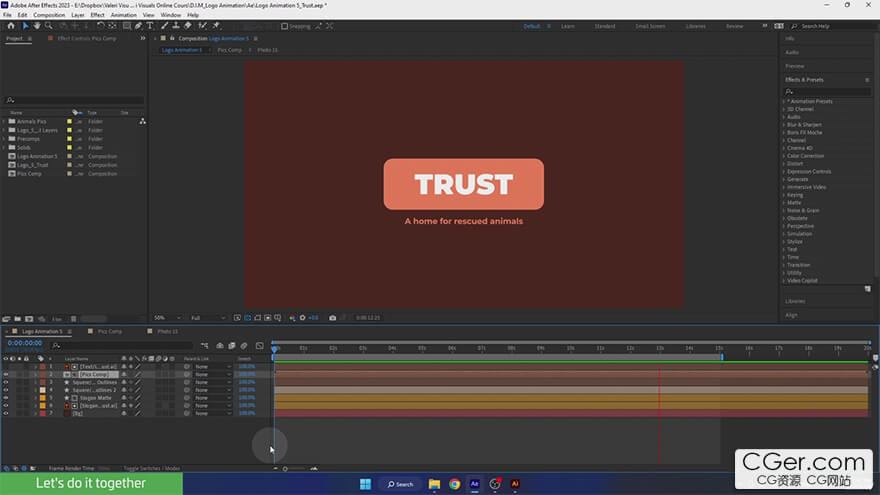Click timeline zoom slider at bottom
The width and height of the screenshot is (880, 495).
[x=294, y=469]
